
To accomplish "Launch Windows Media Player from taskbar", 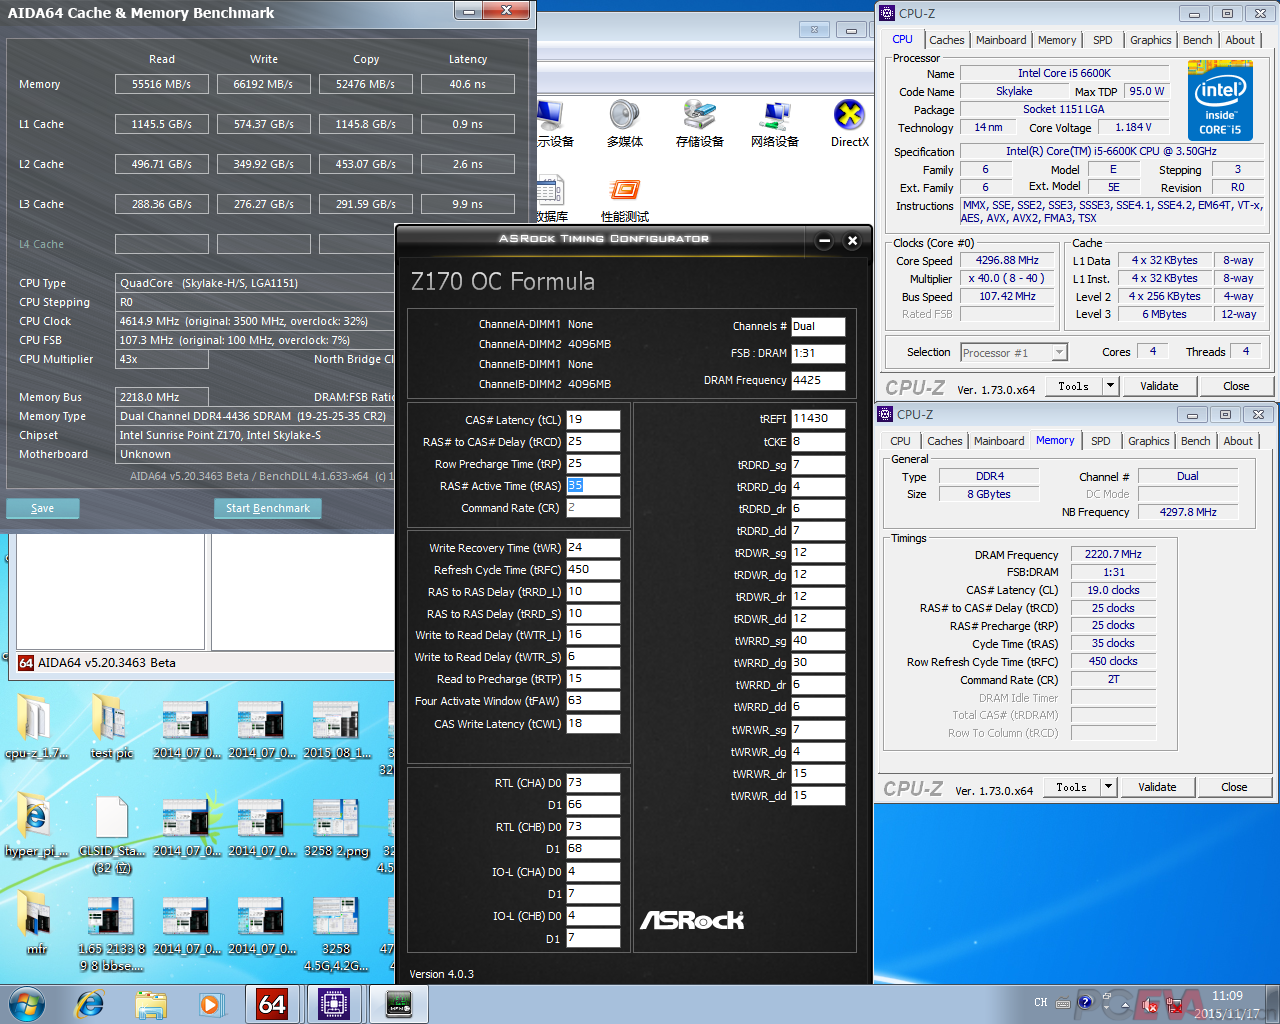I will 211,1003.
